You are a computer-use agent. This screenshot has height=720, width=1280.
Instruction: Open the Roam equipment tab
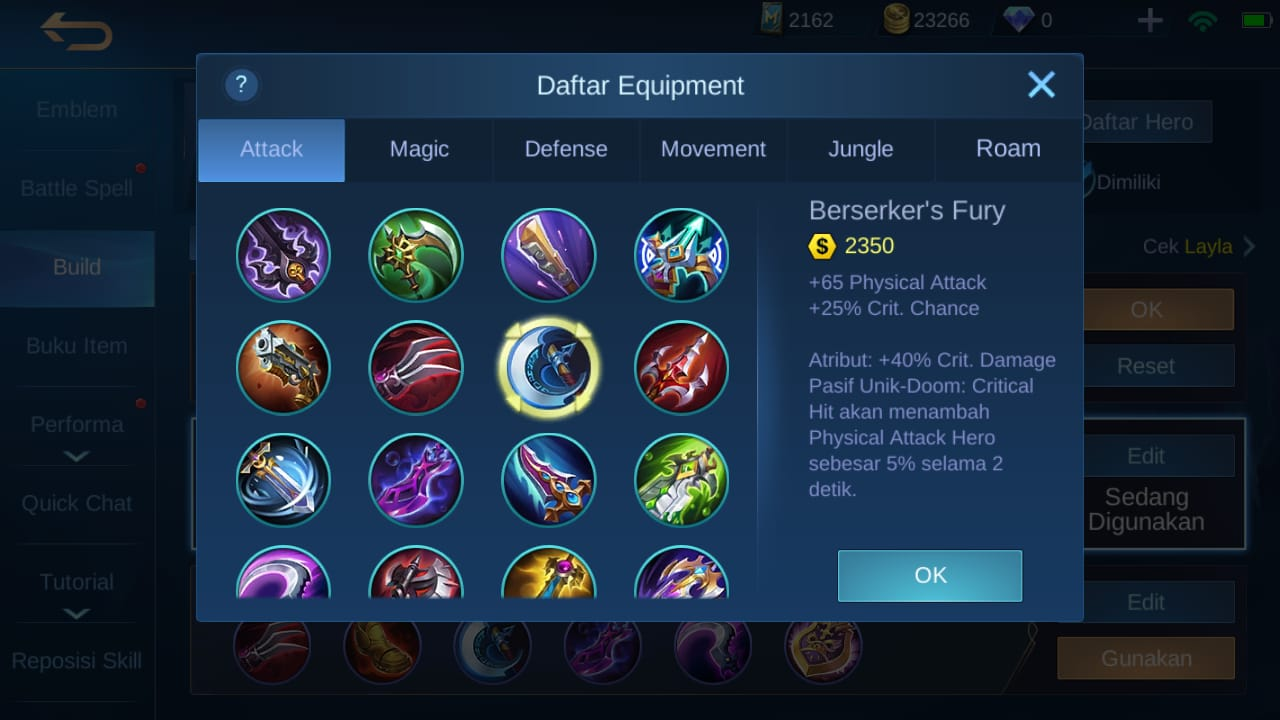click(1008, 149)
